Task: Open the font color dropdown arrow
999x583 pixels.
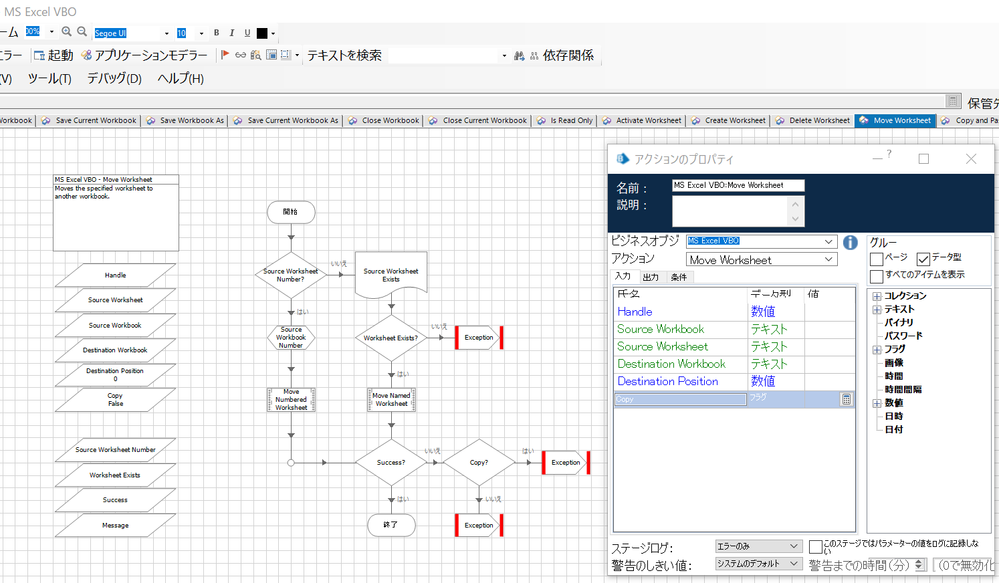Action: point(273,33)
